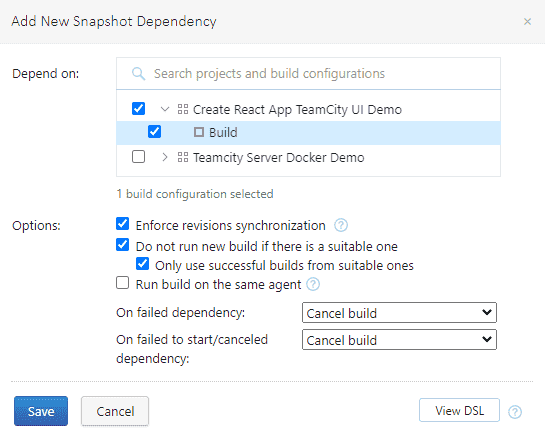Click the Create React App project grid icon
Image resolution: width=545 pixels, height=439 pixels.
(x=183, y=109)
